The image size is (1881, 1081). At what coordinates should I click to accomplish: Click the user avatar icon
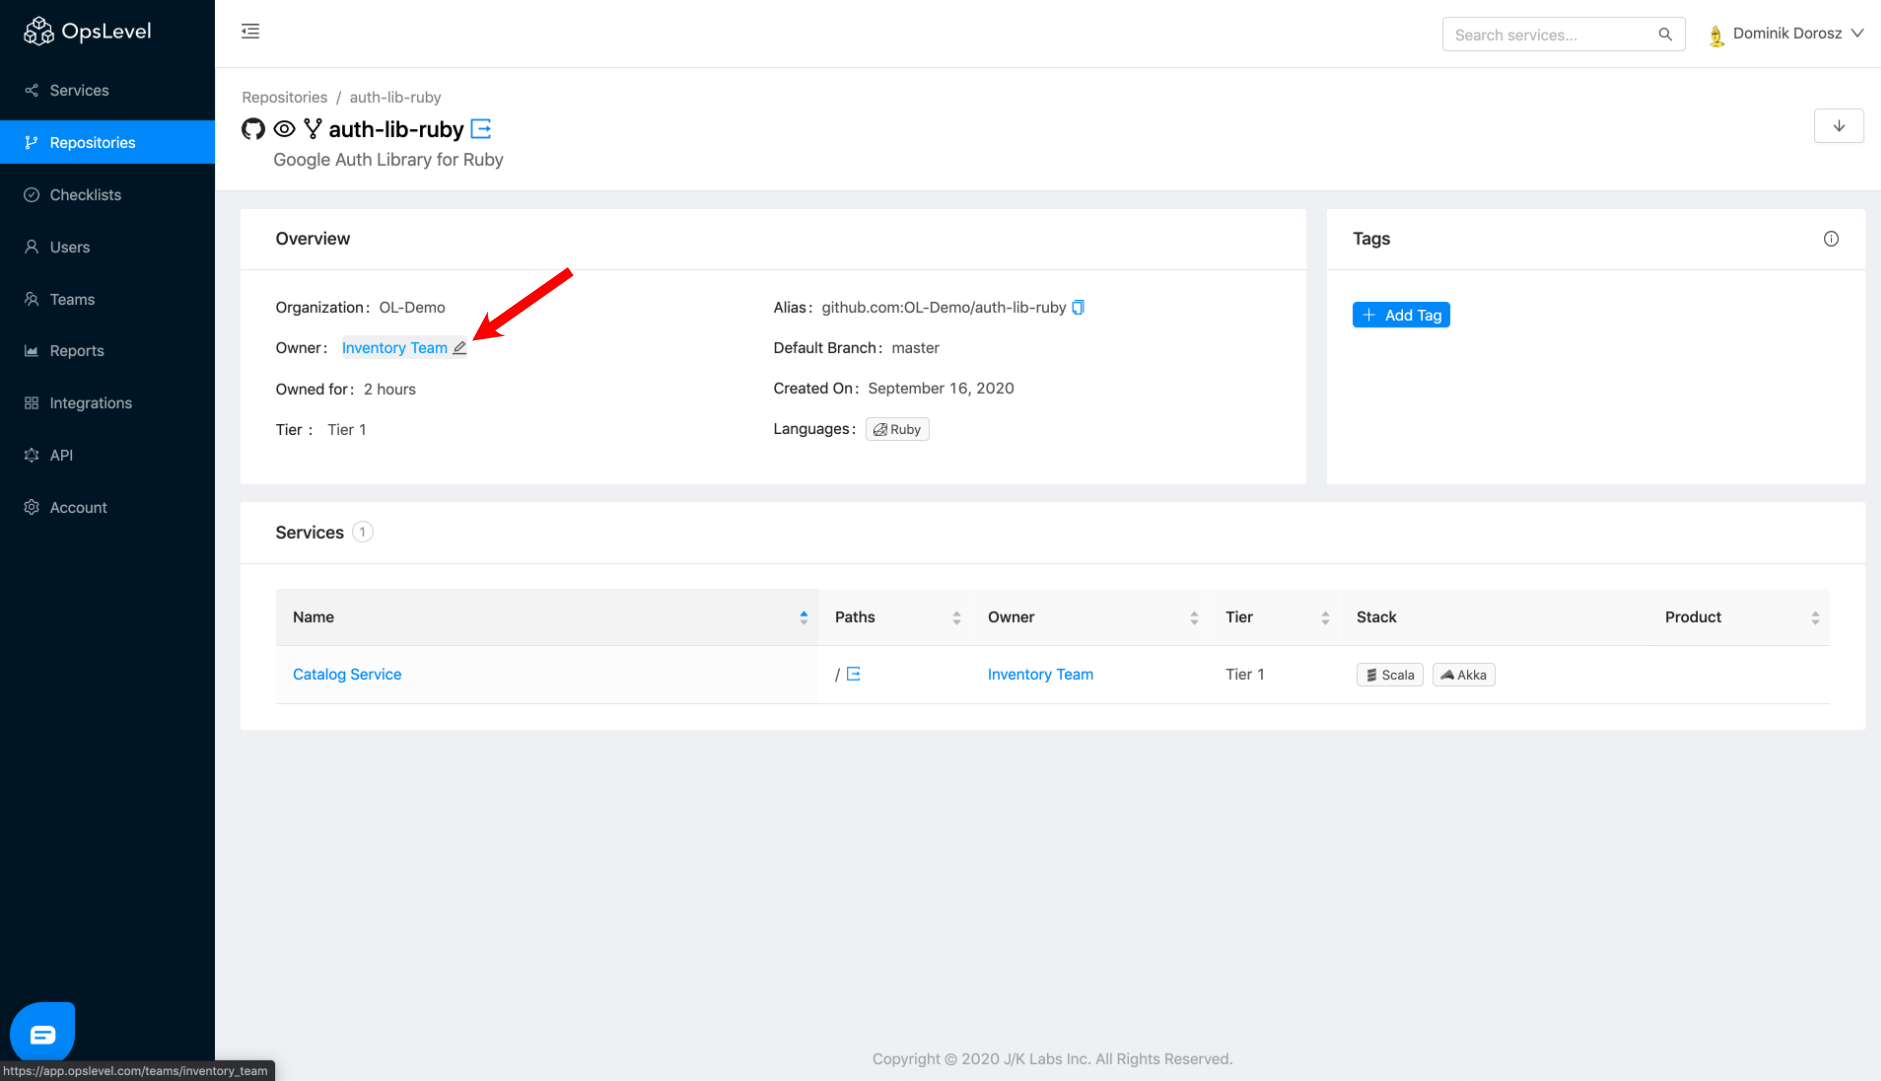click(x=1716, y=35)
